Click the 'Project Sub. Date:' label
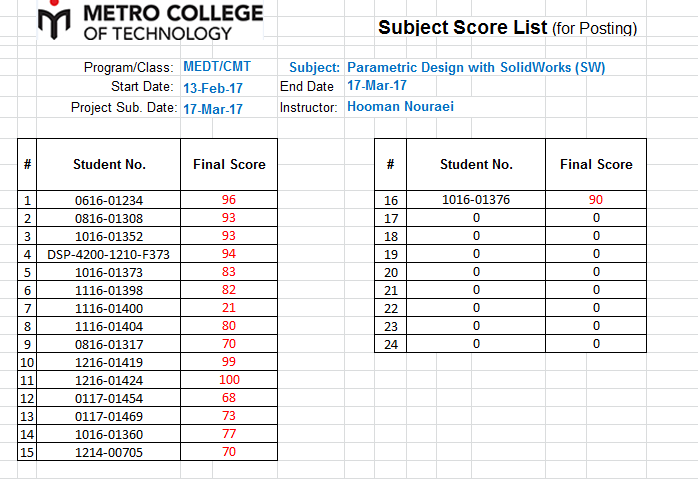Image resolution: width=698 pixels, height=479 pixels. (124, 107)
